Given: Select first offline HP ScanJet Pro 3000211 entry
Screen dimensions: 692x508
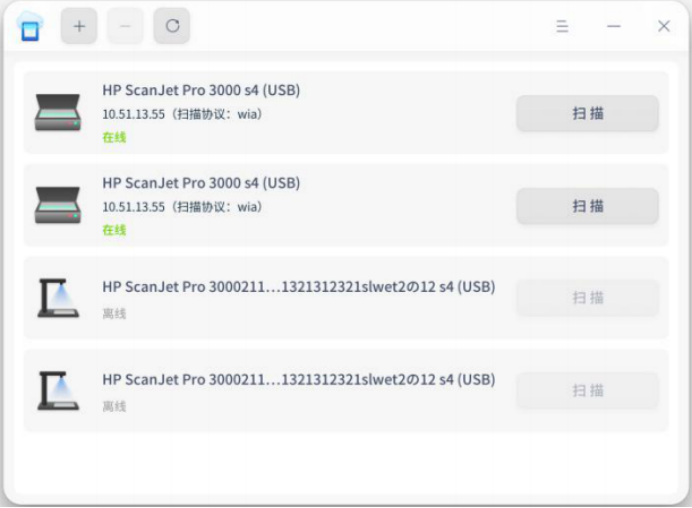Looking at the screenshot, I should 346,298.
